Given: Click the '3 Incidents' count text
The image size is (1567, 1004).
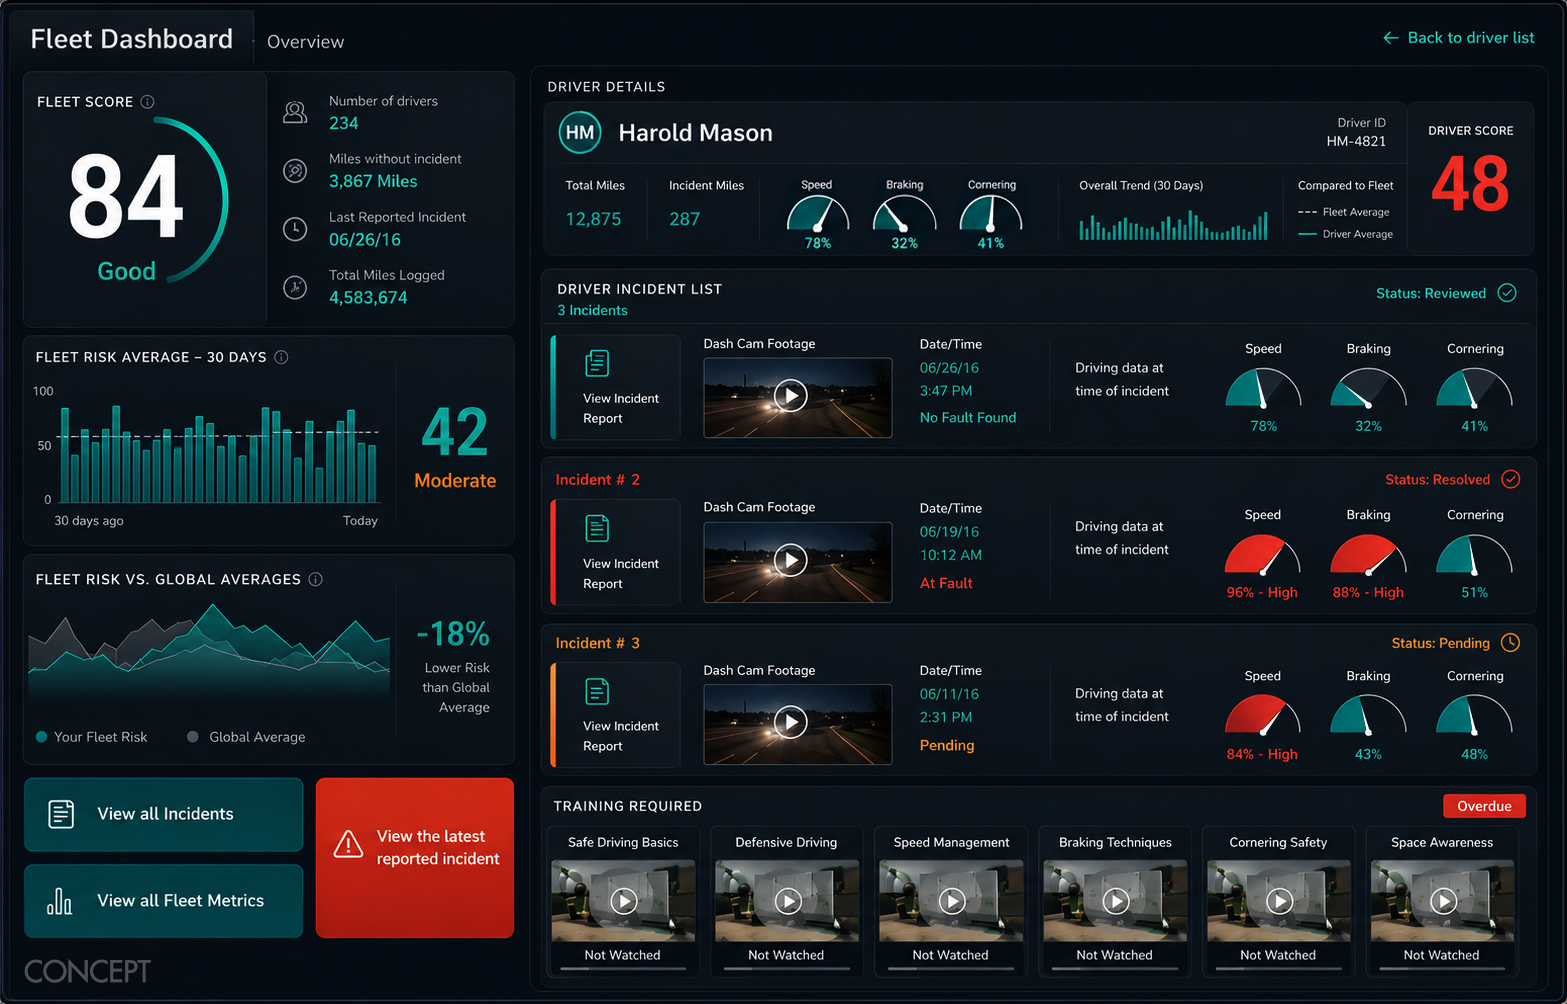Looking at the screenshot, I should (x=592, y=311).
